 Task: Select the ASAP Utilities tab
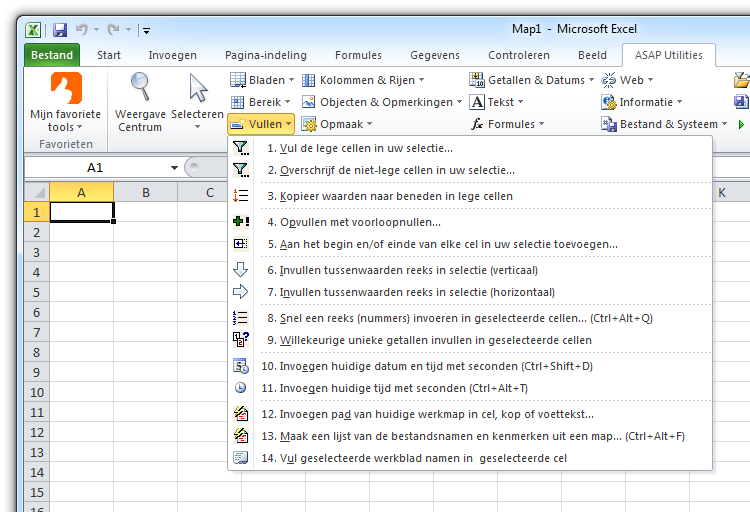point(669,55)
